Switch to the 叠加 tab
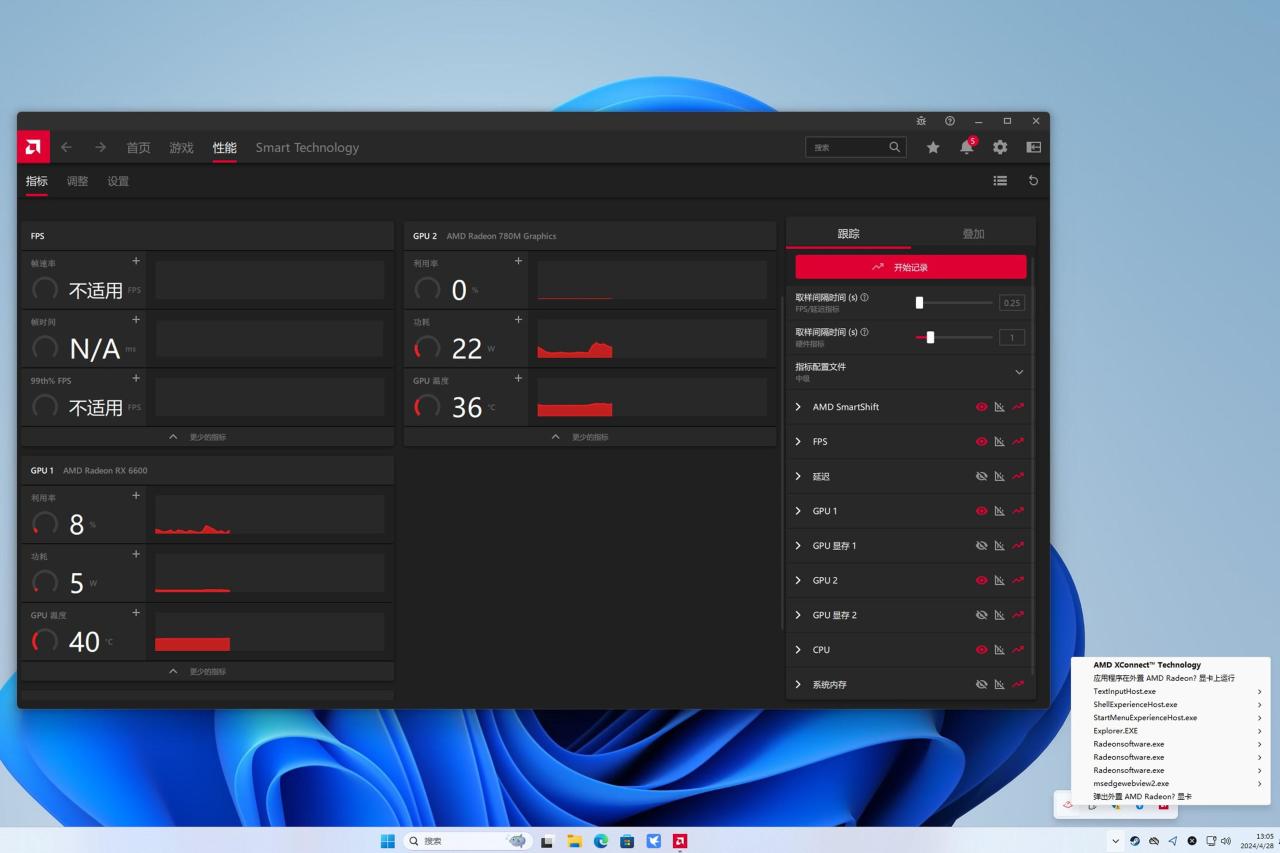 (973, 234)
